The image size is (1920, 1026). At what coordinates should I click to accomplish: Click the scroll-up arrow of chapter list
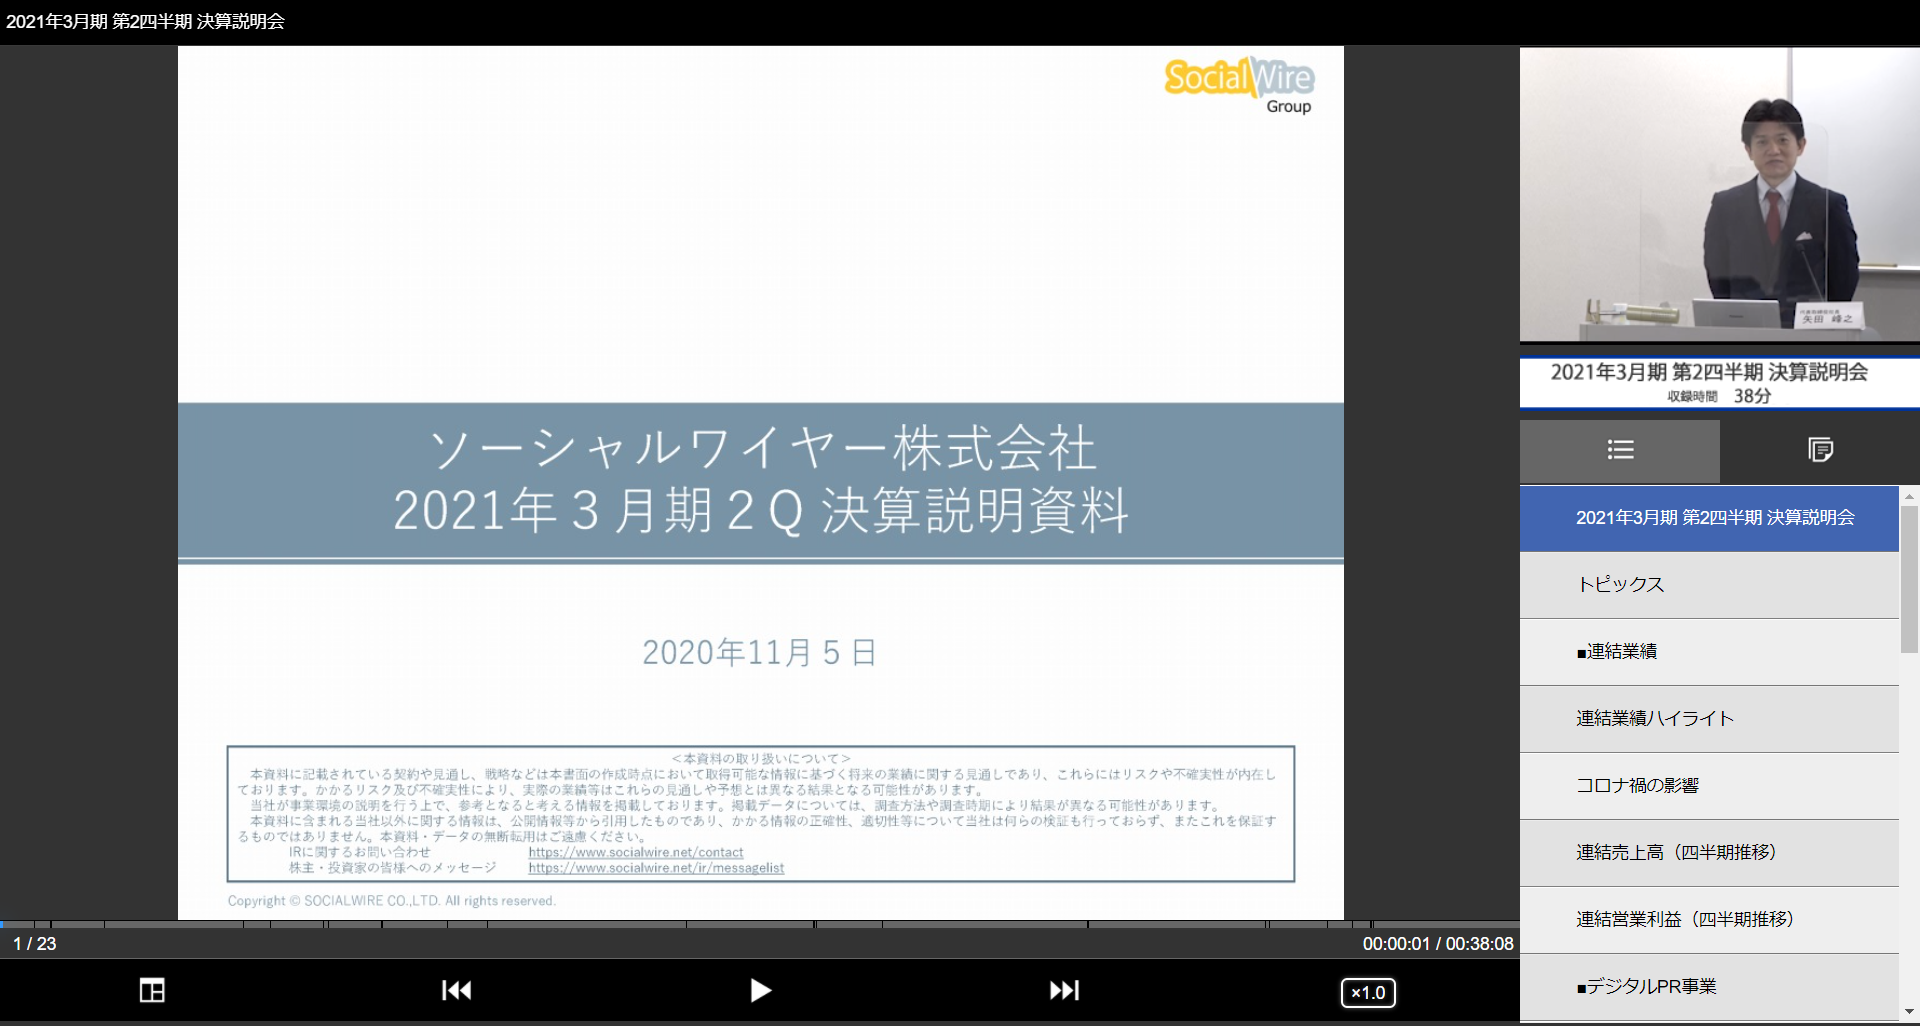(x=1909, y=495)
